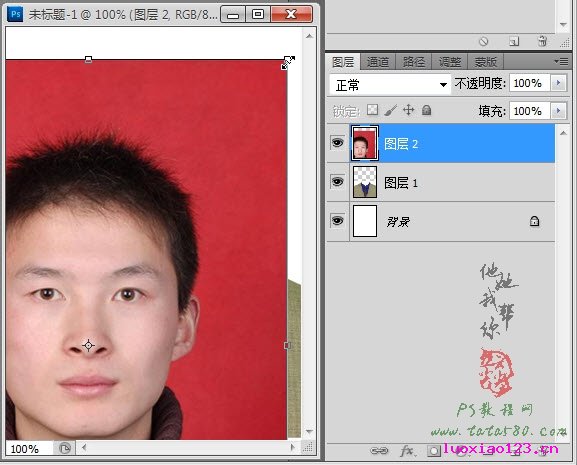Click the new item icon in the upper panel
The width and height of the screenshot is (577, 465).
coord(514,41)
